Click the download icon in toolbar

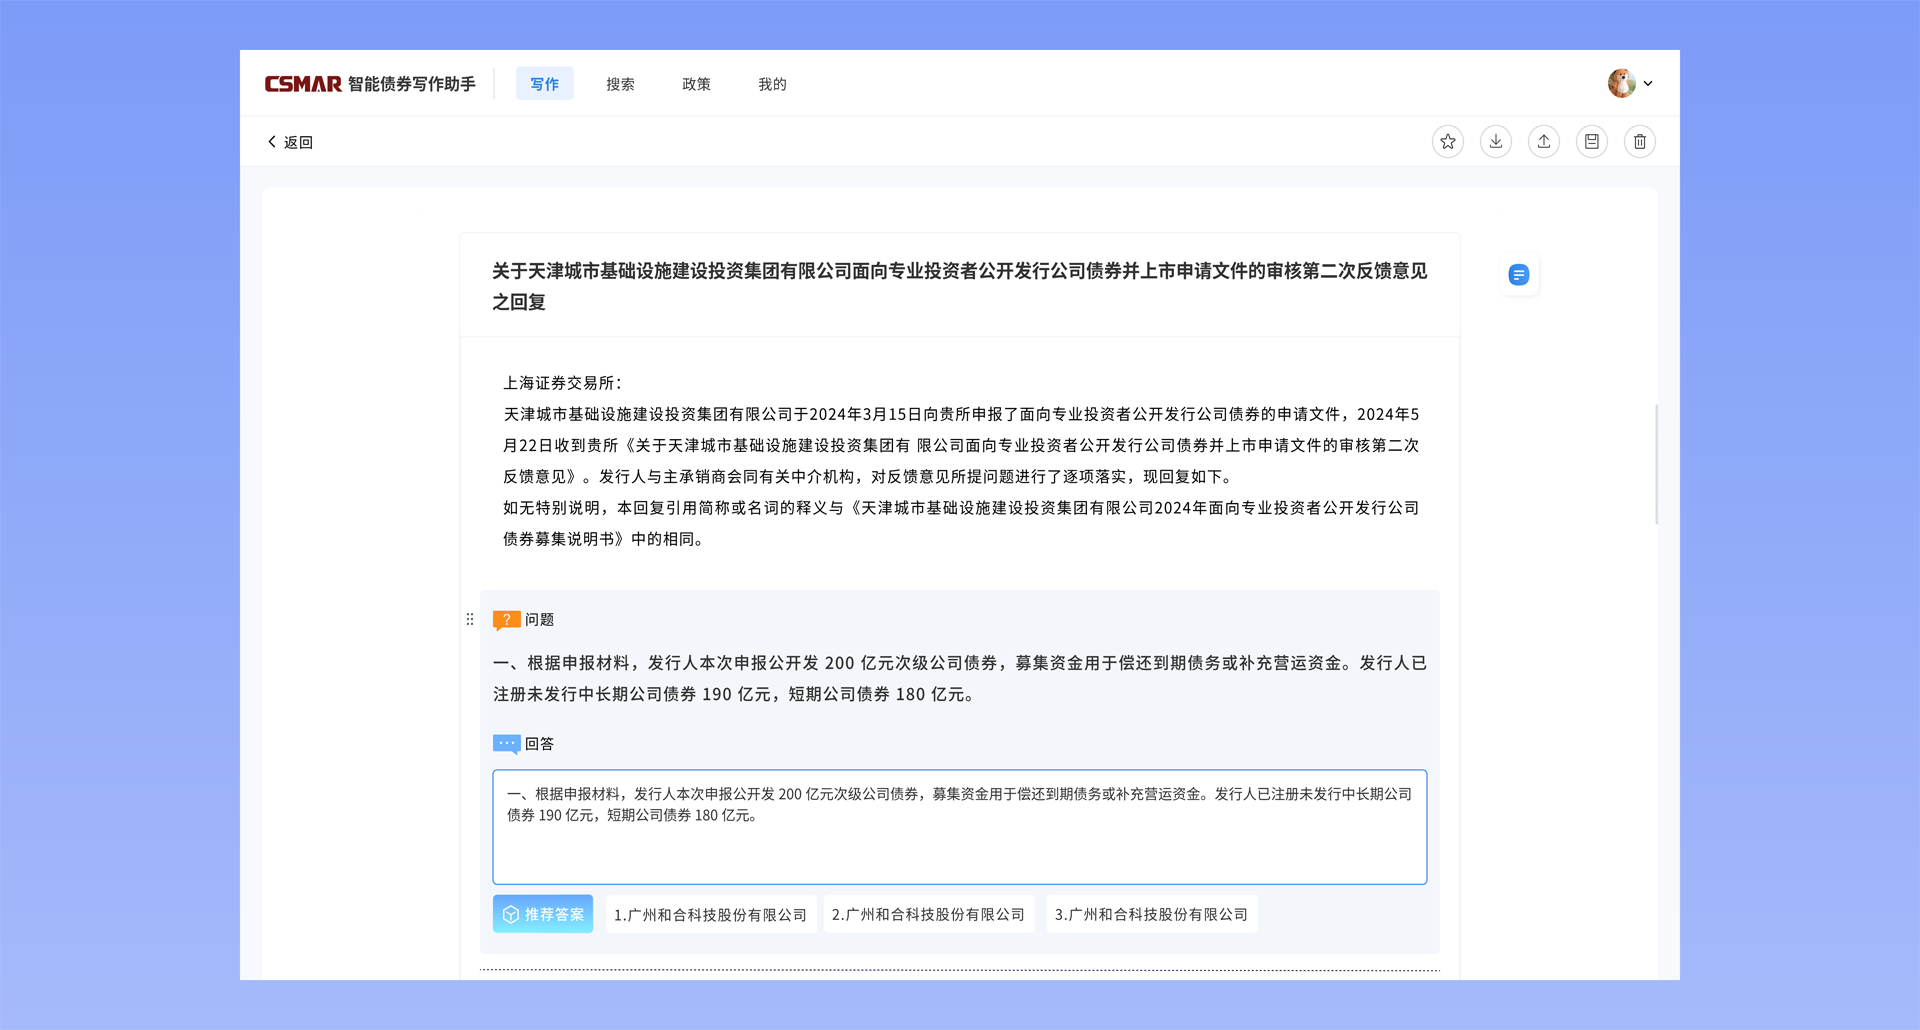(1495, 142)
